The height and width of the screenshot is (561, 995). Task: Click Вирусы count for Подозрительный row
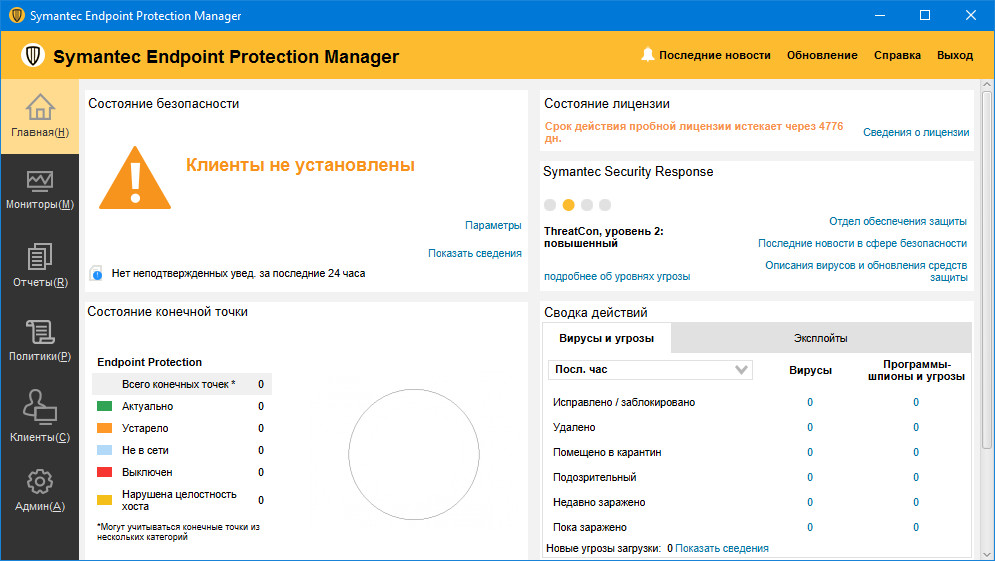[x=810, y=477]
